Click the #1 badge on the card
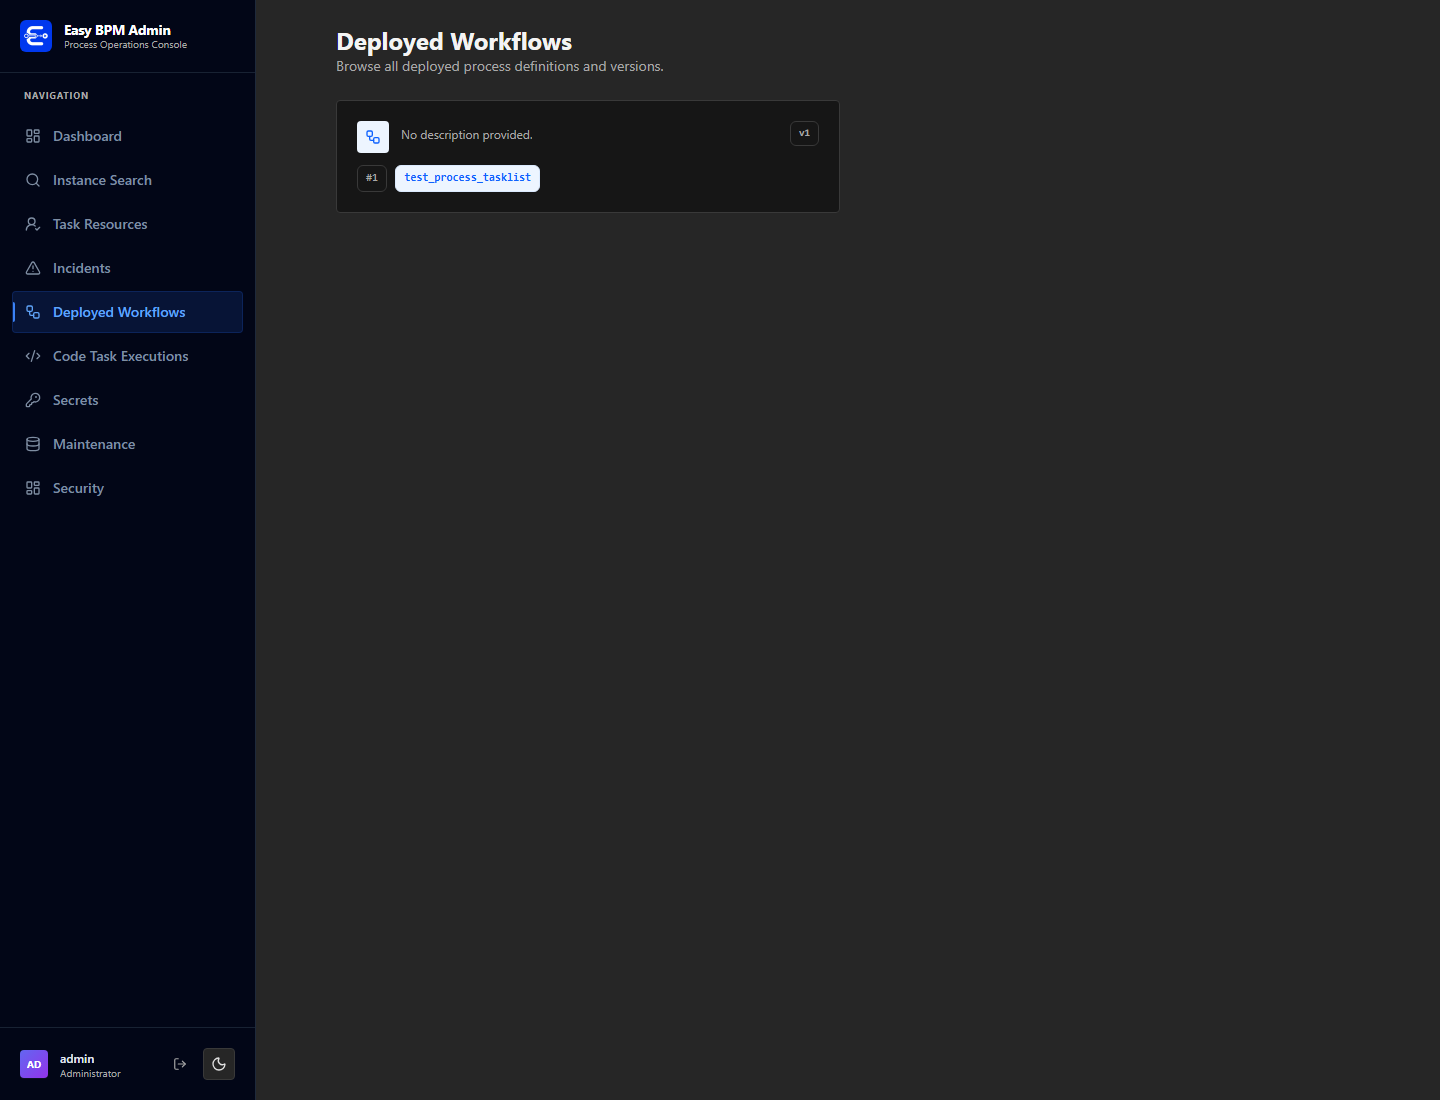The height and width of the screenshot is (1100, 1440). (x=372, y=178)
